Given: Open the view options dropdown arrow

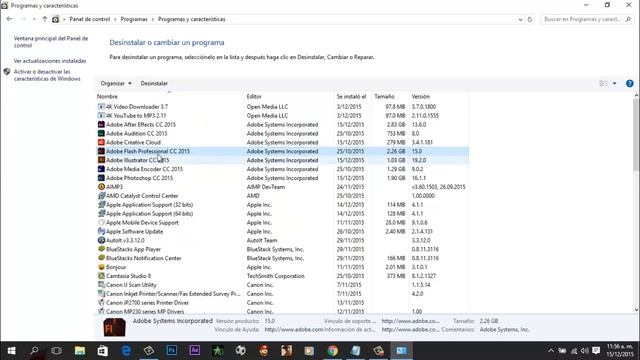Looking at the screenshot, I should coord(615,83).
